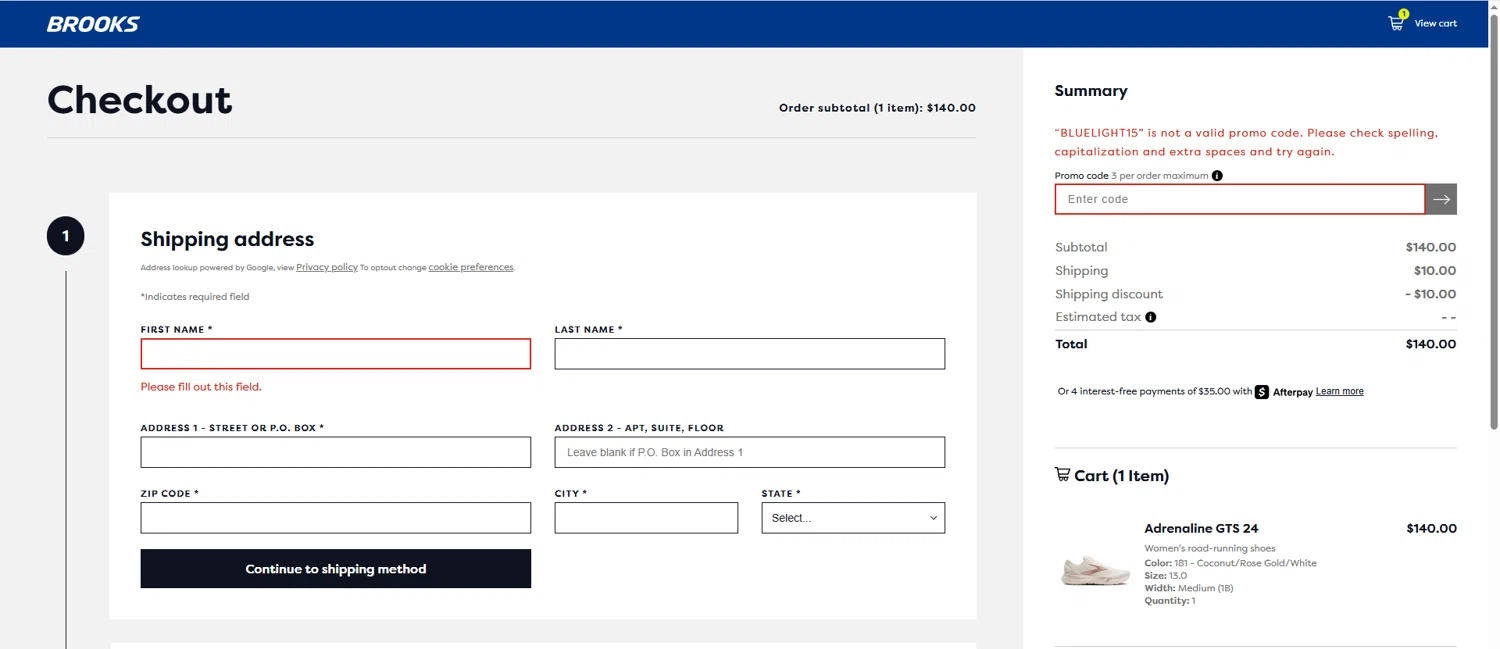The height and width of the screenshot is (649, 1500).
Task: Click Address 2 apt suite field
Action: (x=750, y=452)
